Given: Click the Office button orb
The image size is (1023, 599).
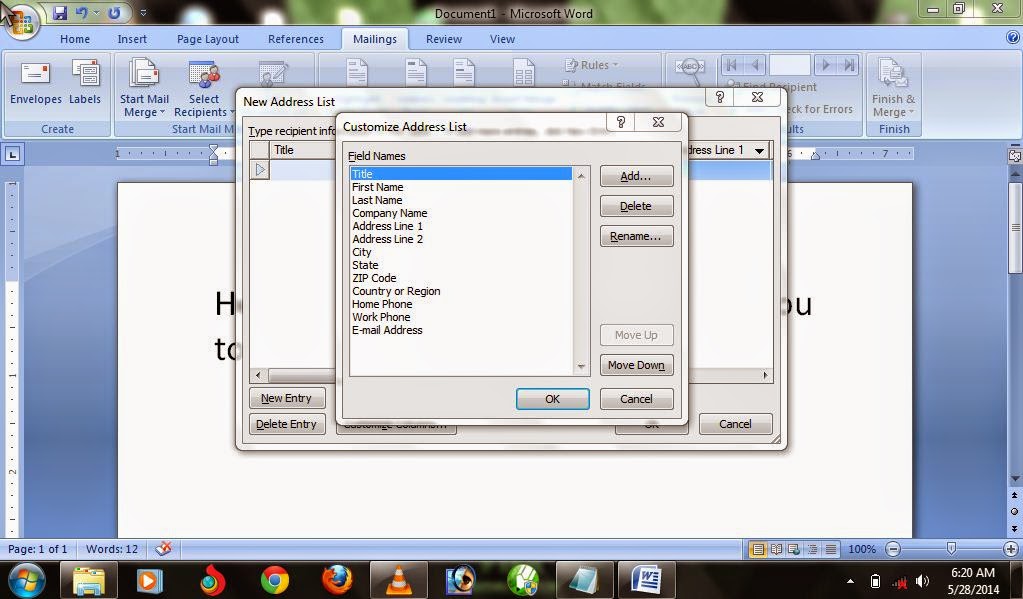Looking at the screenshot, I should 20,21.
